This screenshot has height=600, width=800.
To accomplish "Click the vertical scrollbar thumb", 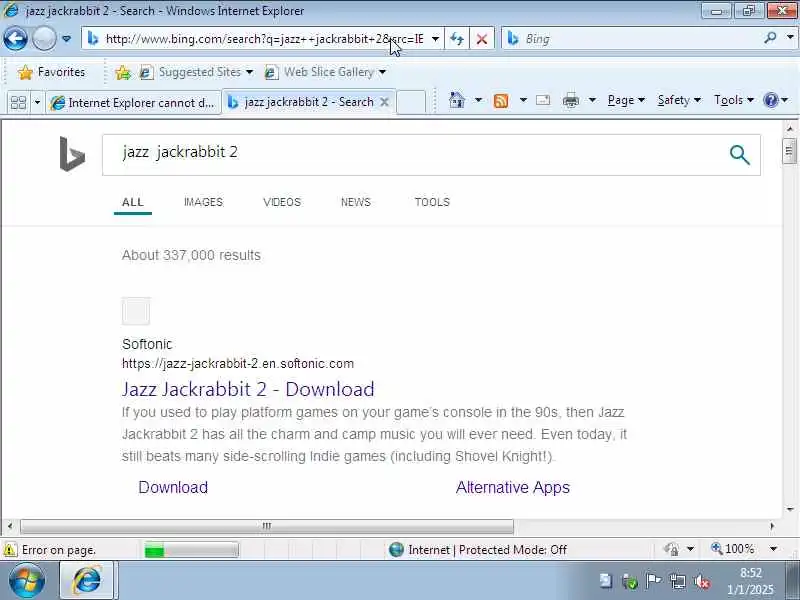I will pyautogui.click(x=789, y=151).
